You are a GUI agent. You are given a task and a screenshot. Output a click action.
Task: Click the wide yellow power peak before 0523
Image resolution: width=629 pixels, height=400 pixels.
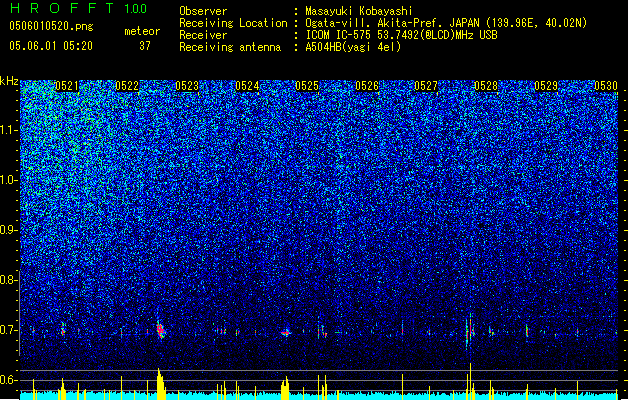coord(161,384)
